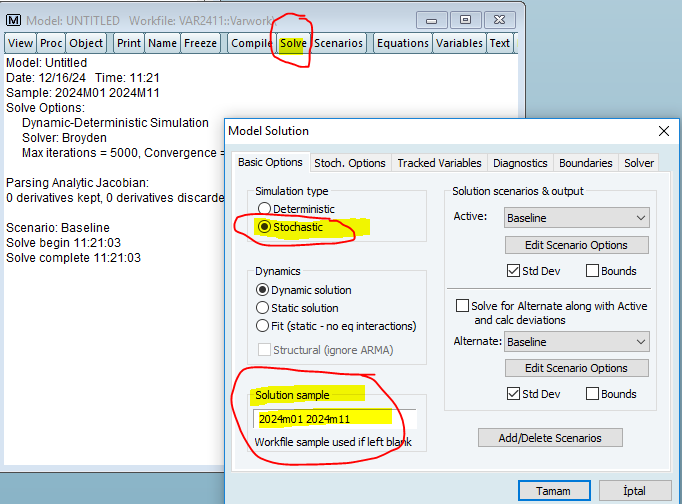Click Freeze in the model toolbar

(x=200, y=43)
